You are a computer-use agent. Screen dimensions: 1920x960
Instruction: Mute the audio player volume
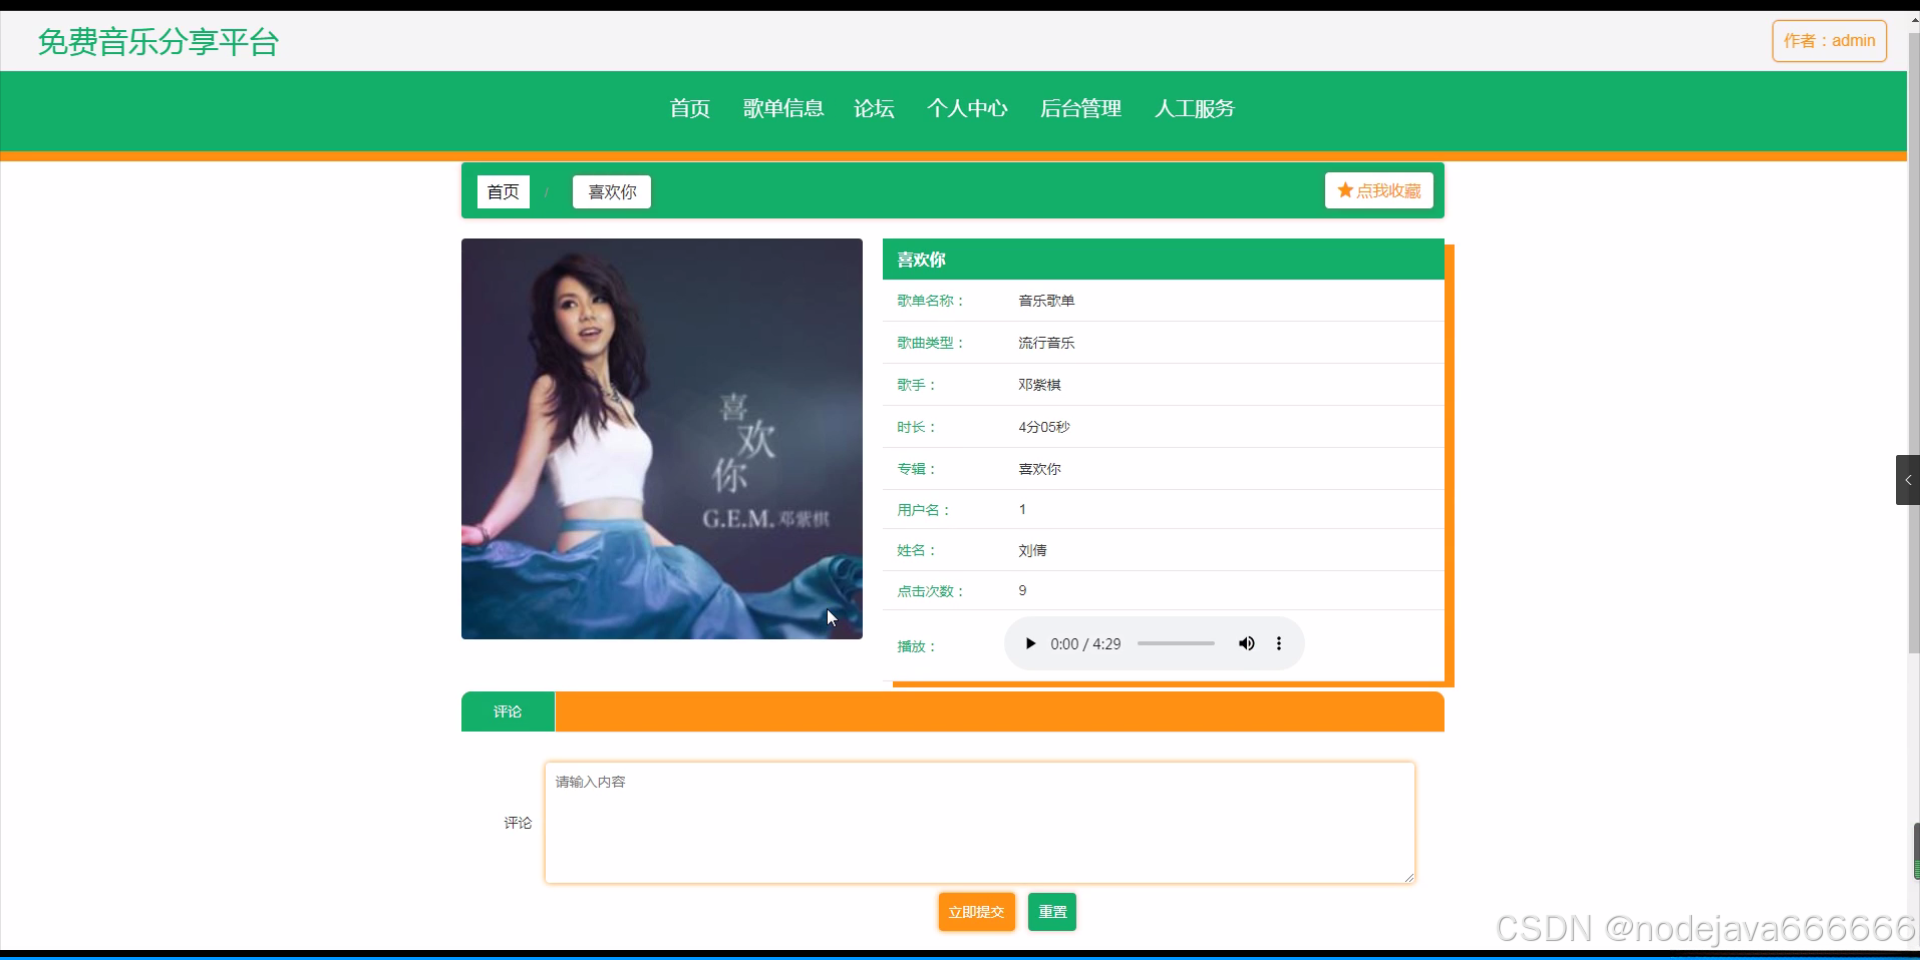[x=1246, y=644]
